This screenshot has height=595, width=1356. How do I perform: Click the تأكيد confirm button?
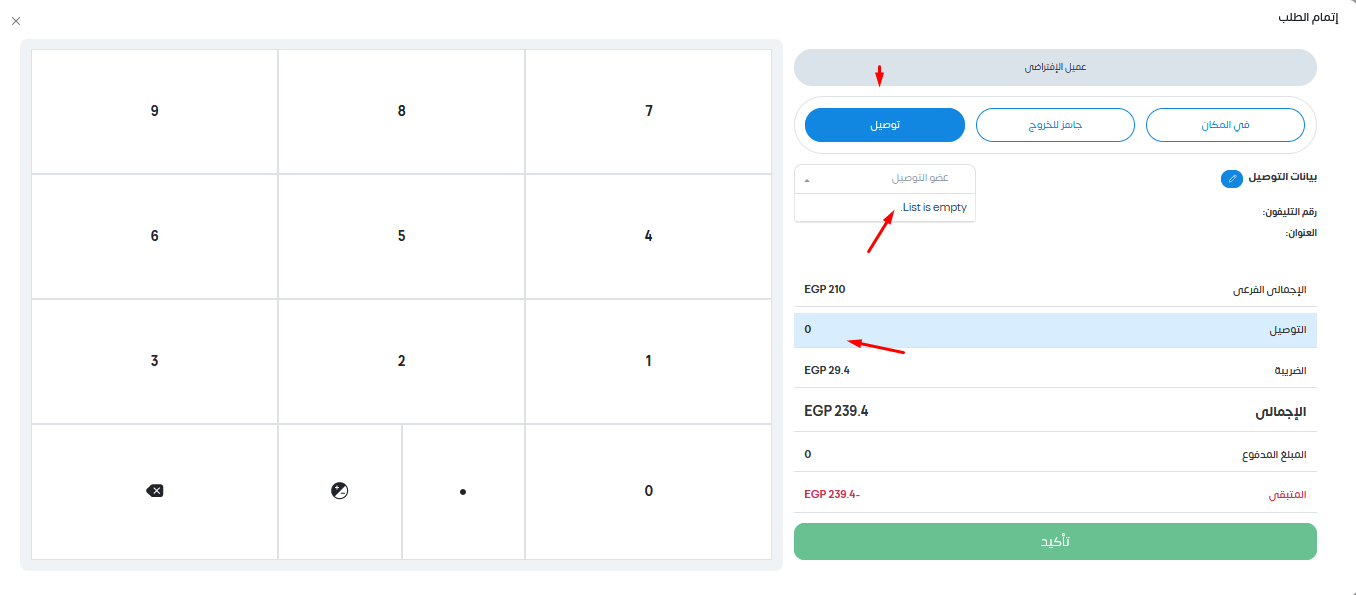[1055, 541]
